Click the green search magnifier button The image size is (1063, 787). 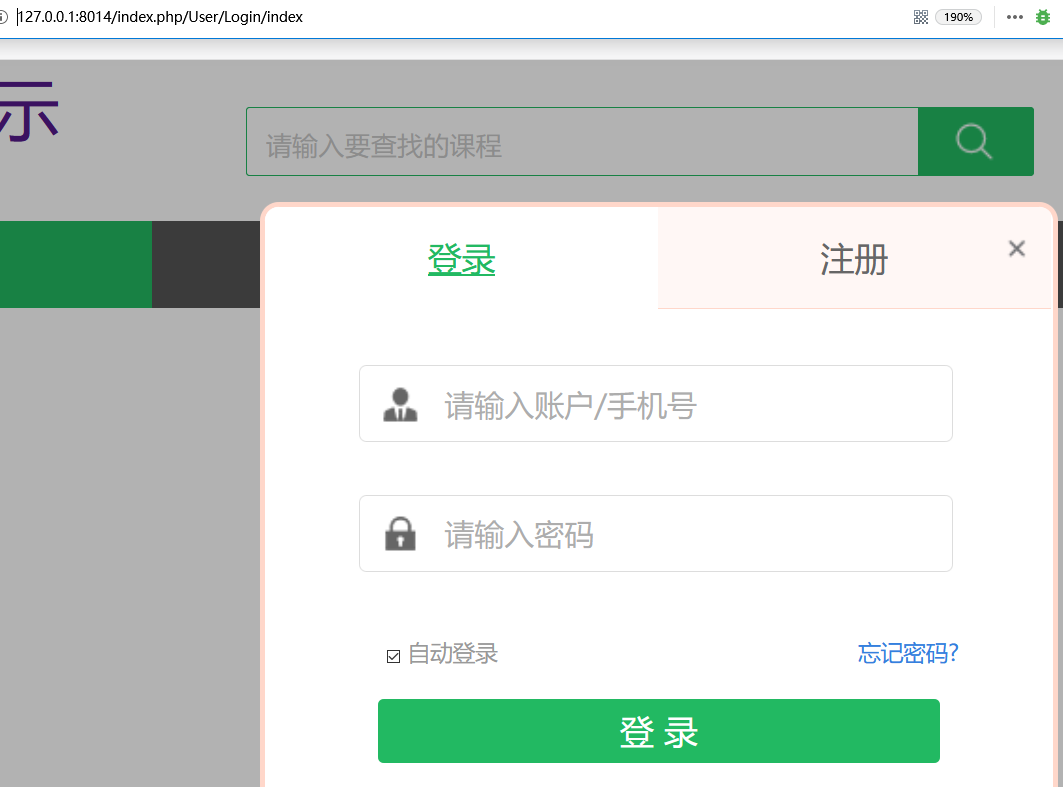click(x=976, y=142)
